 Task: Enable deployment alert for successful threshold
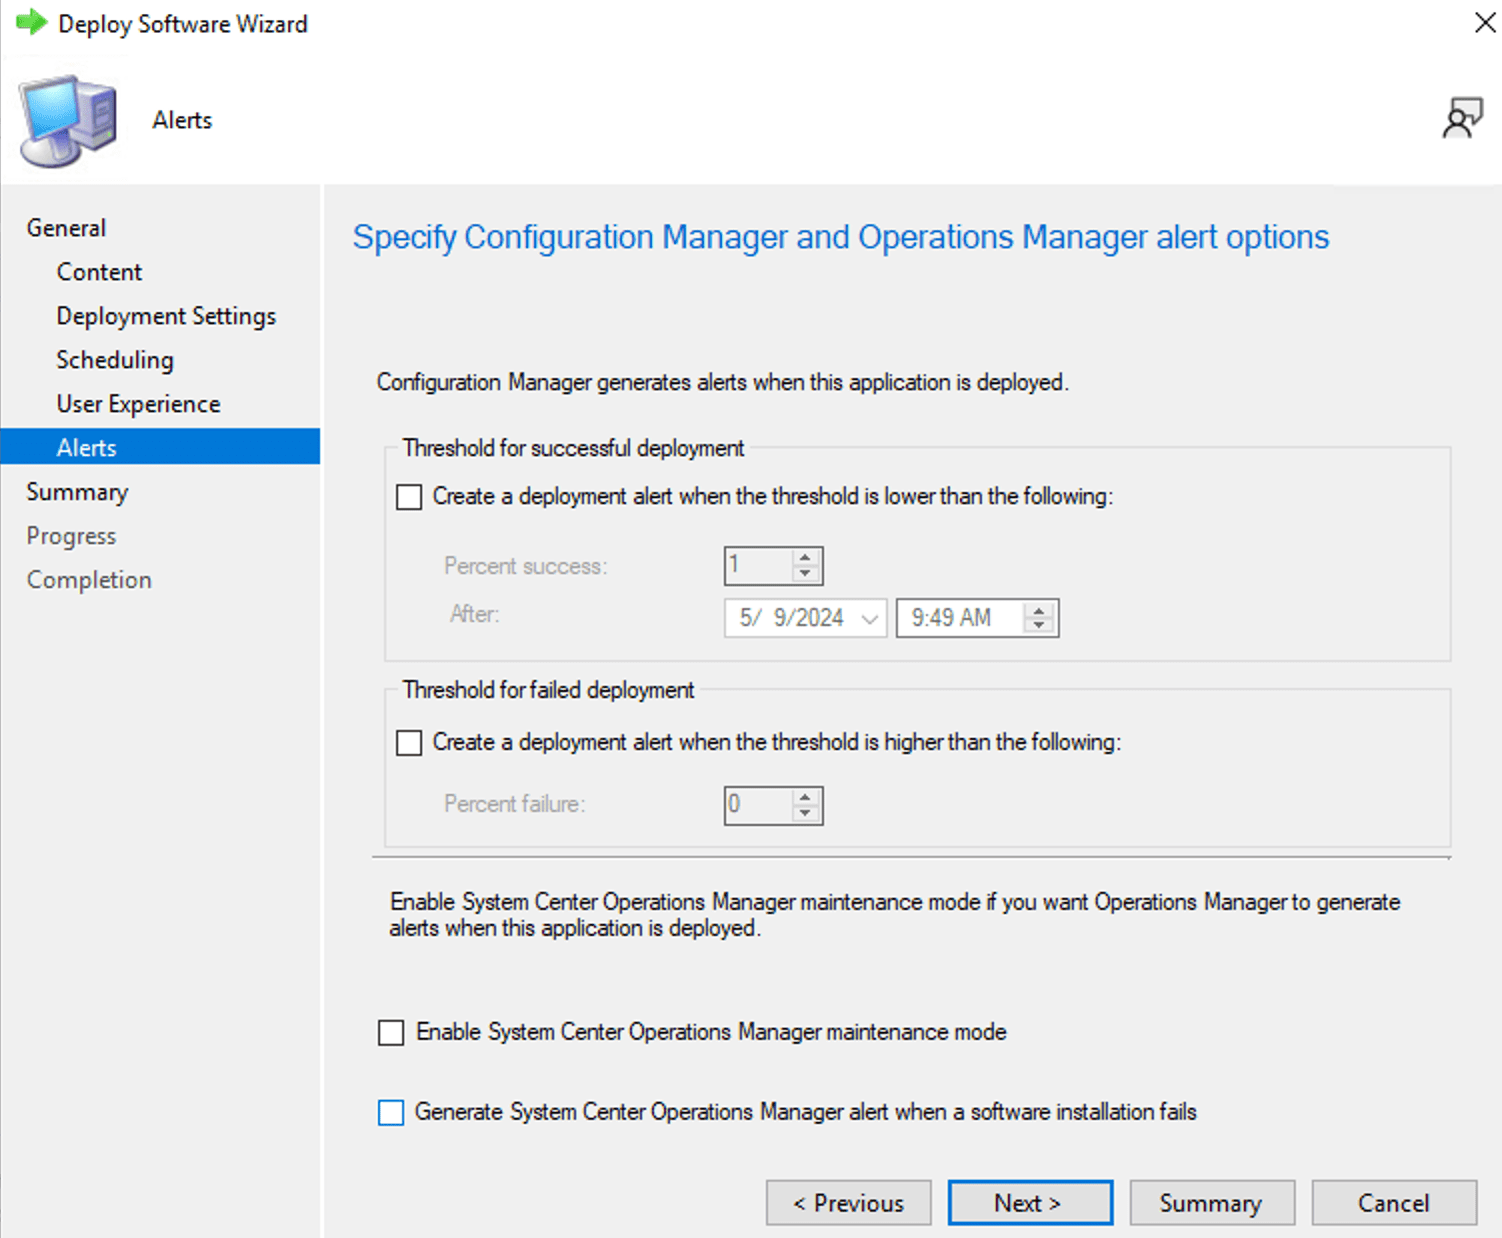[409, 496]
